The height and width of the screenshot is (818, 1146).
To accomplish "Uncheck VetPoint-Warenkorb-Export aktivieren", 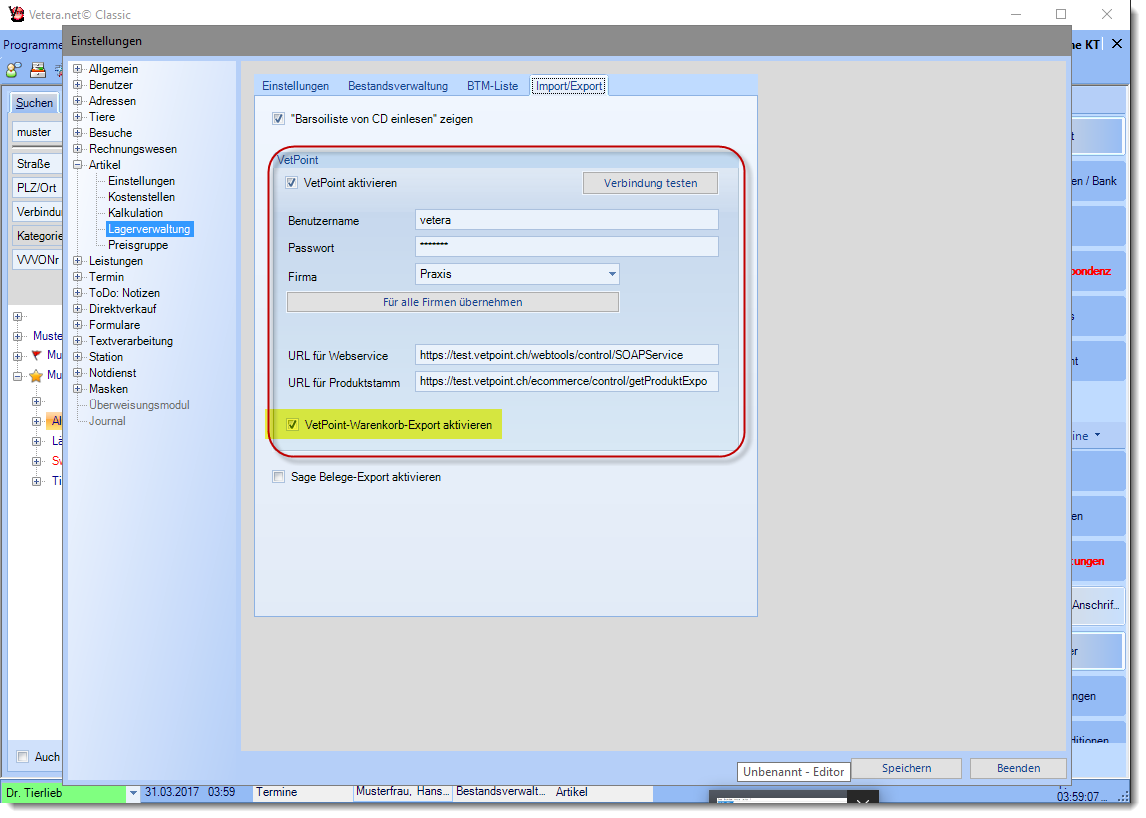I will click(x=293, y=426).
